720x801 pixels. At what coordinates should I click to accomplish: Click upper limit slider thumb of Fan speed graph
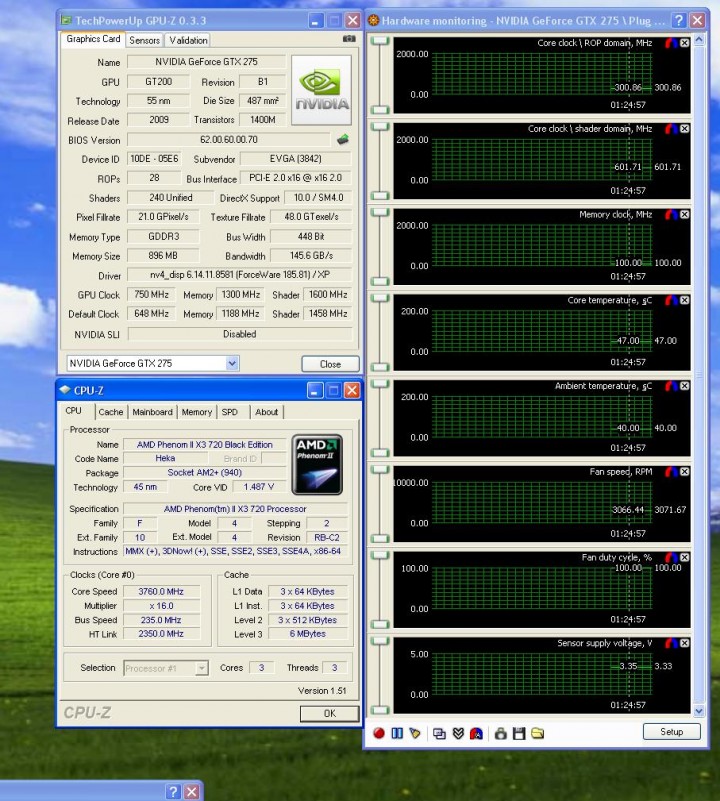coord(380,470)
